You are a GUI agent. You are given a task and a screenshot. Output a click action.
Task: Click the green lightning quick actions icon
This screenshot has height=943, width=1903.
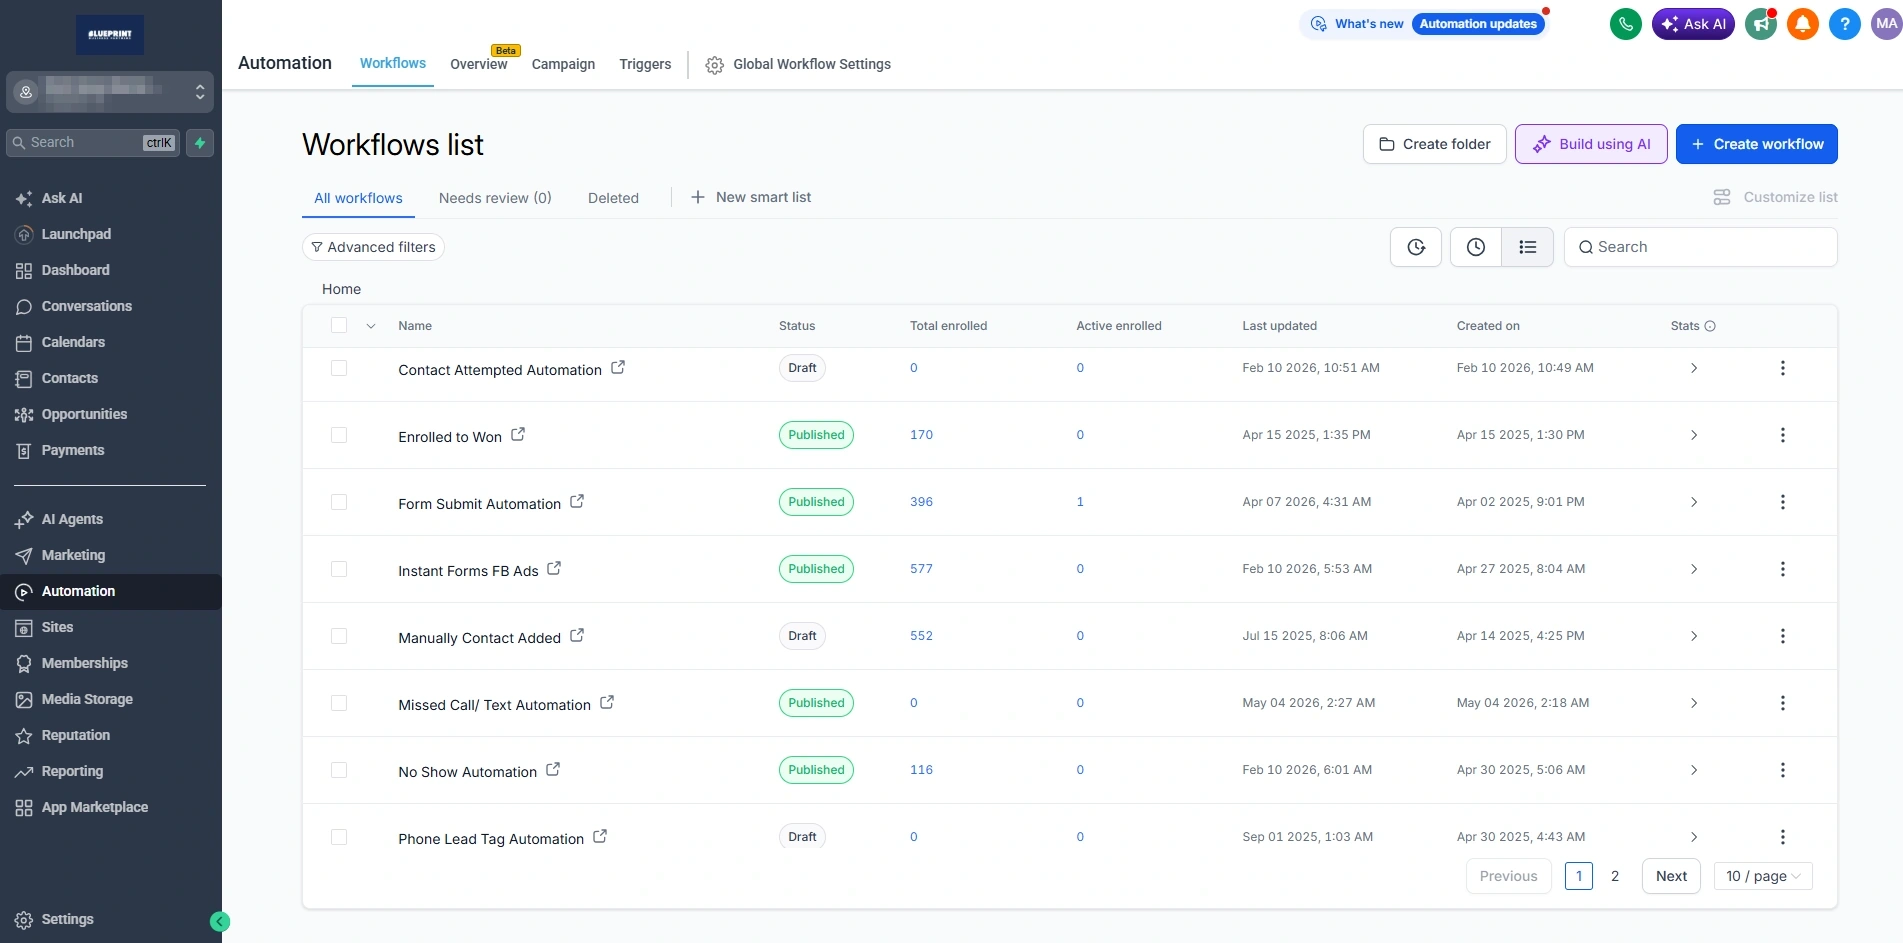[x=200, y=143]
